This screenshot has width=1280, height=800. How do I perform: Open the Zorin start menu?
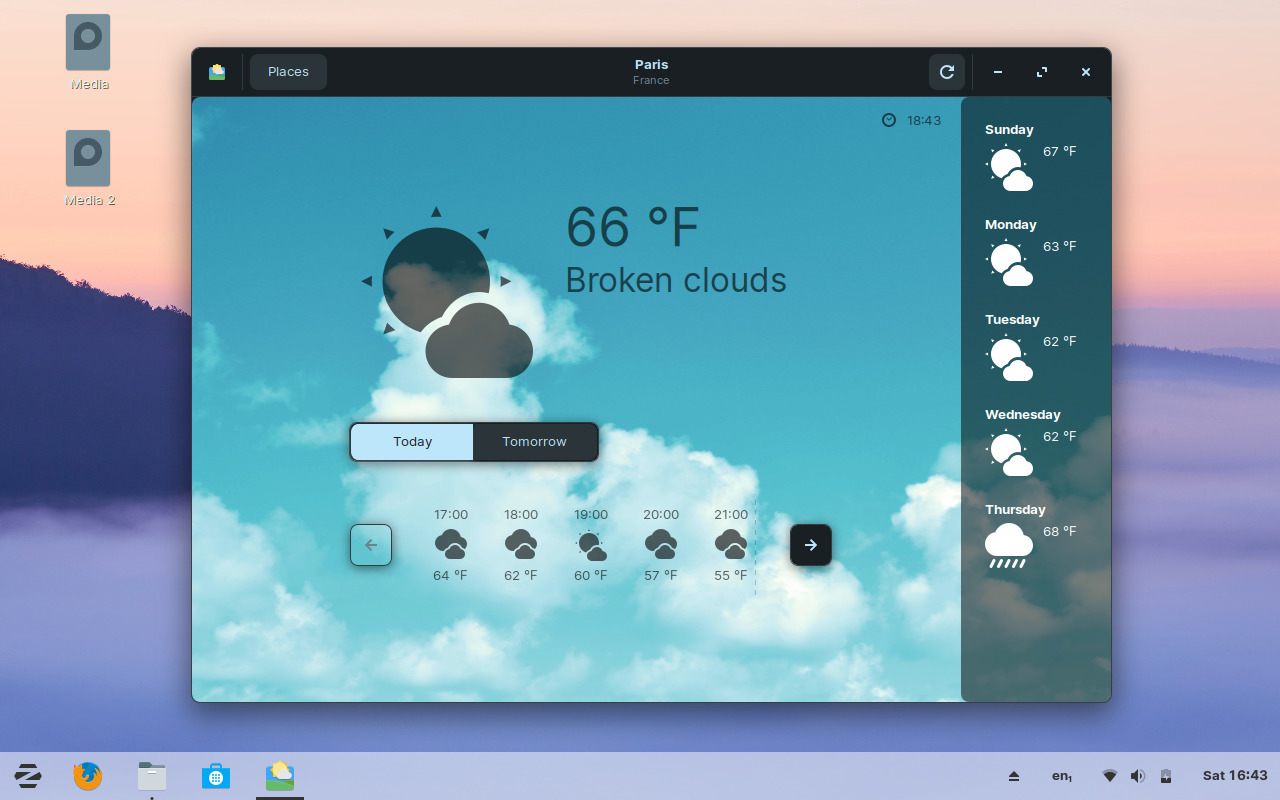28,776
